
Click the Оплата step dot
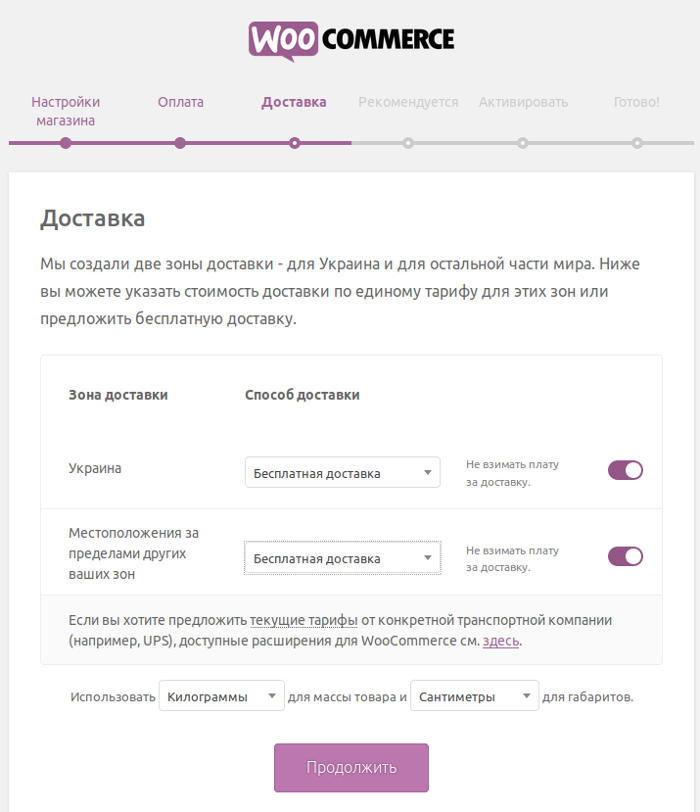point(180,143)
